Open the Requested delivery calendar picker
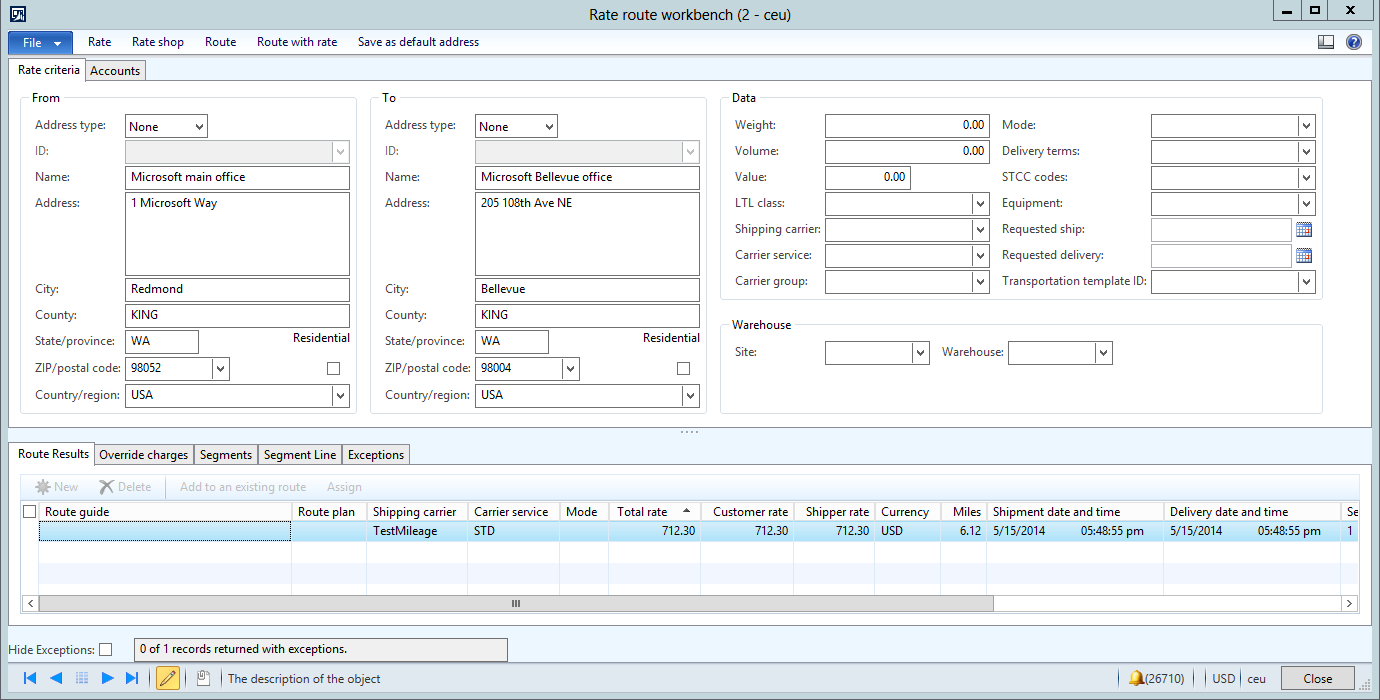 pyautogui.click(x=1304, y=255)
